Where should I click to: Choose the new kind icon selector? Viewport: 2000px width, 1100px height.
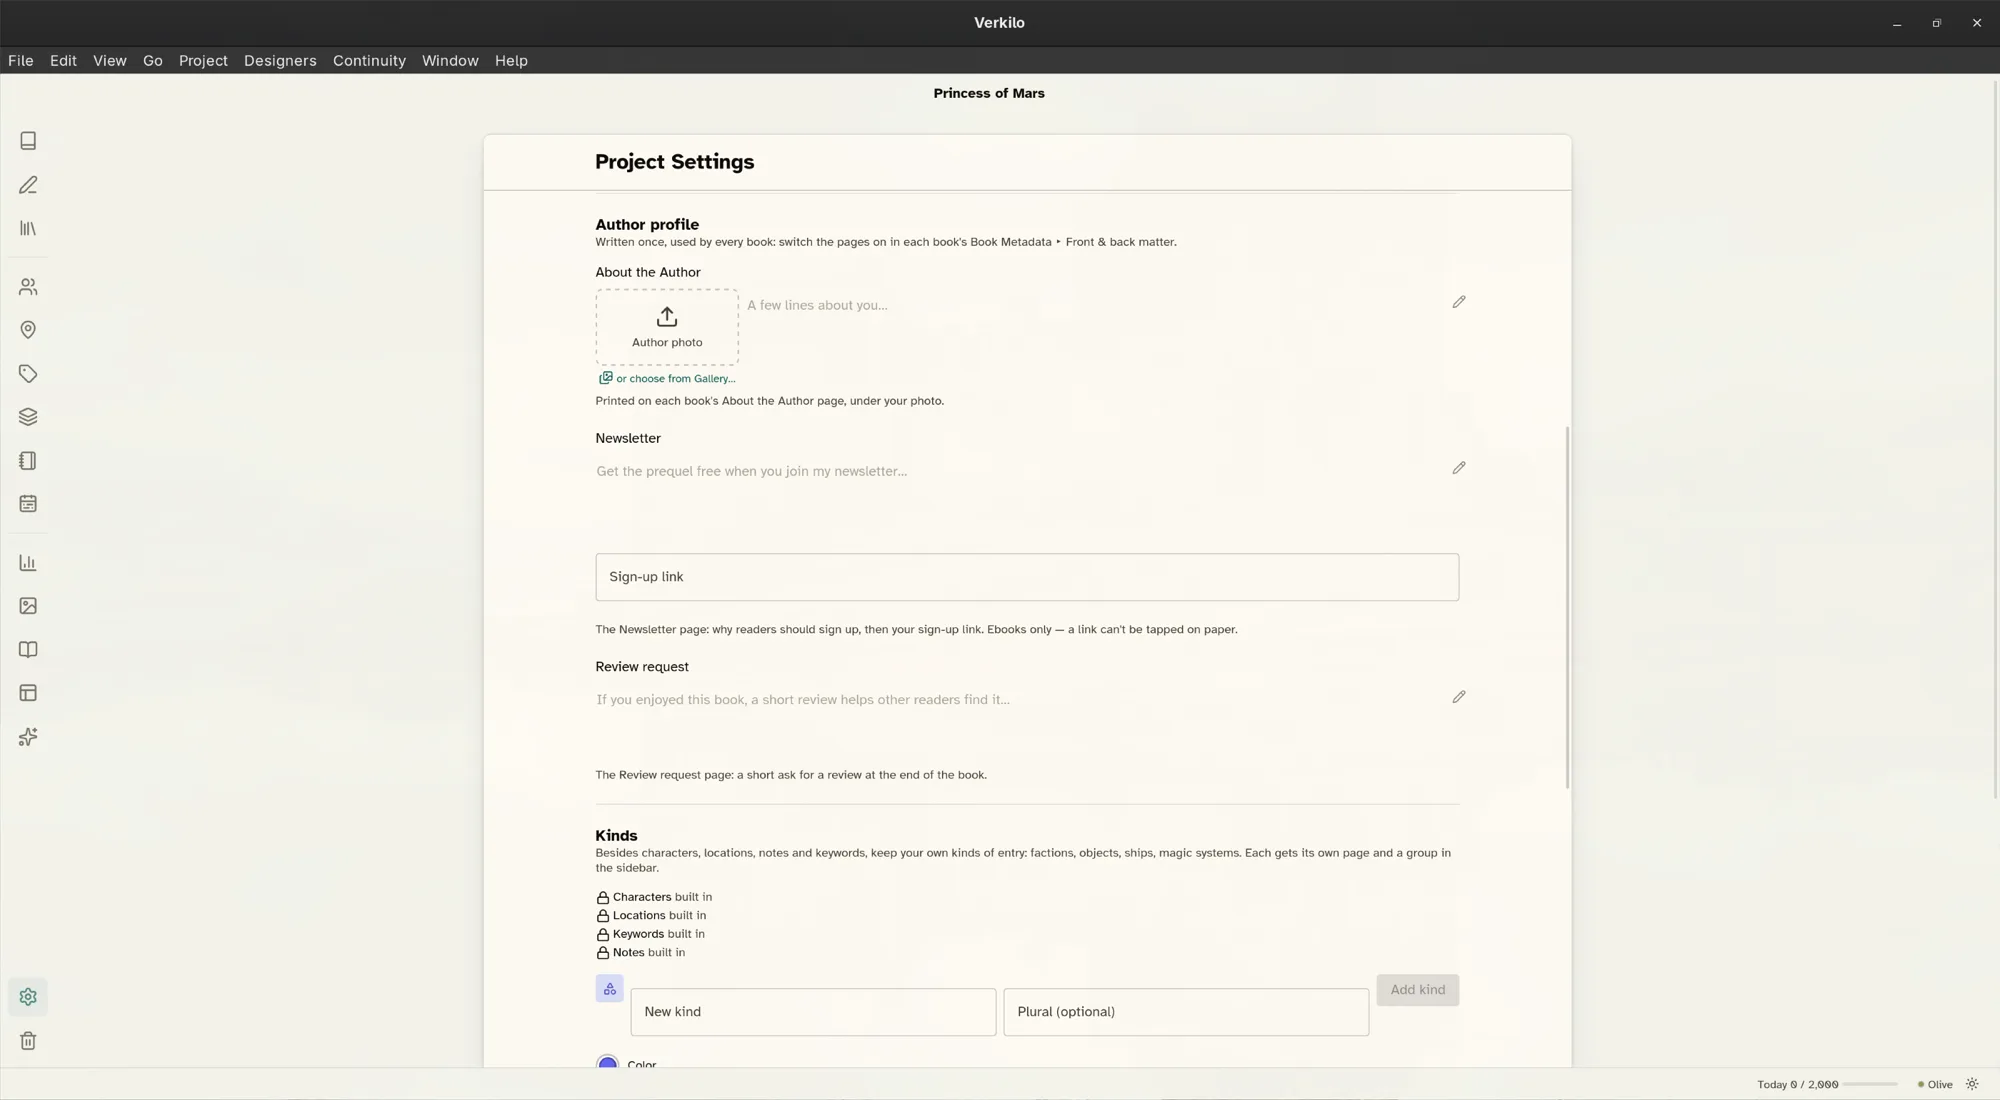click(x=609, y=989)
